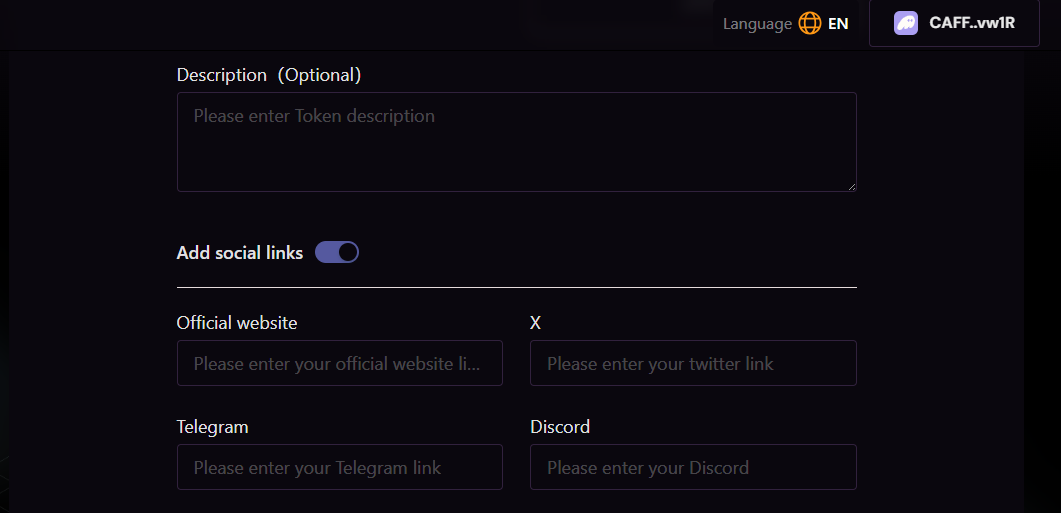Image resolution: width=1061 pixels, height=513 pixels.
Task: Click into the Official website field
Action: pyautogui.click(x=340, y=363)
